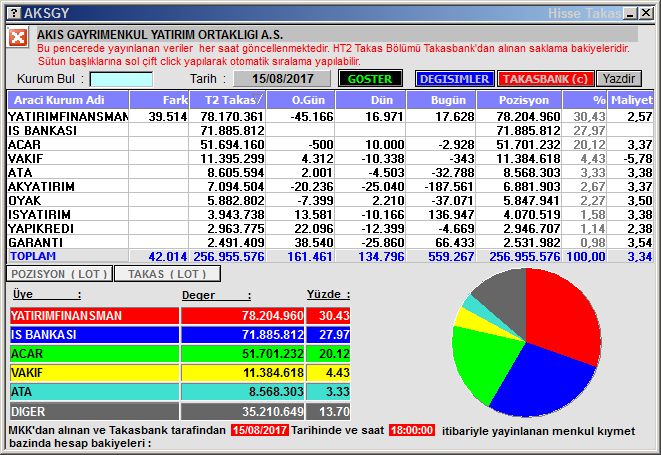Click the Tarih date field 15/08/2017
Screen dimensions: 661x455
point(282,79)
